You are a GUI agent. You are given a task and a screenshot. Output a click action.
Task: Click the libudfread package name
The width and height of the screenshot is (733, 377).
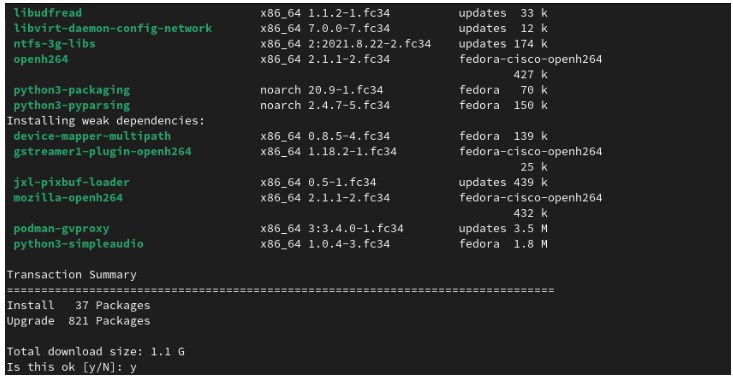pyautogui.click(x=48, y=13)
